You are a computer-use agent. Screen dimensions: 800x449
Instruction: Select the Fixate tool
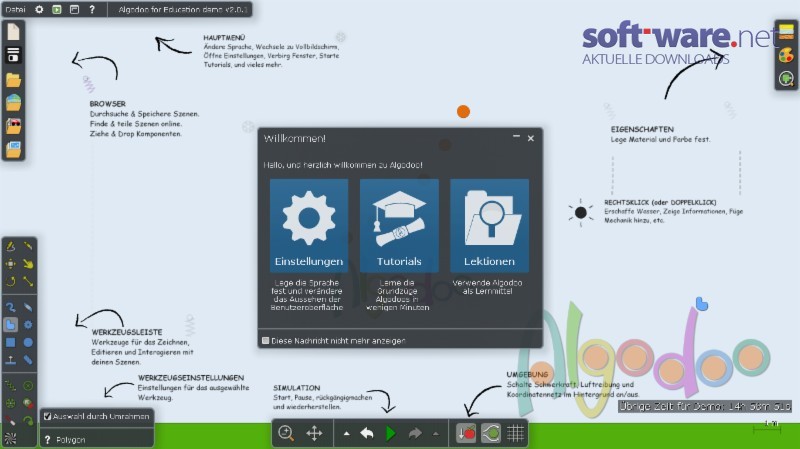tap(28, 386)
